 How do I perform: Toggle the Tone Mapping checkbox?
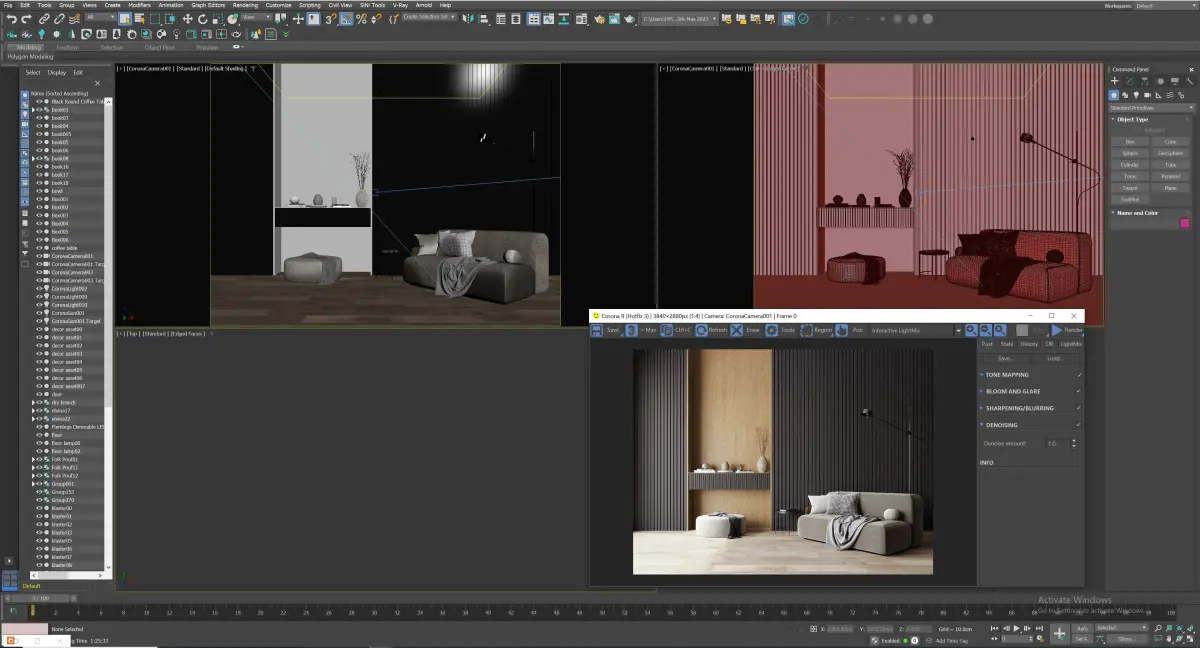coord(1078,375)
